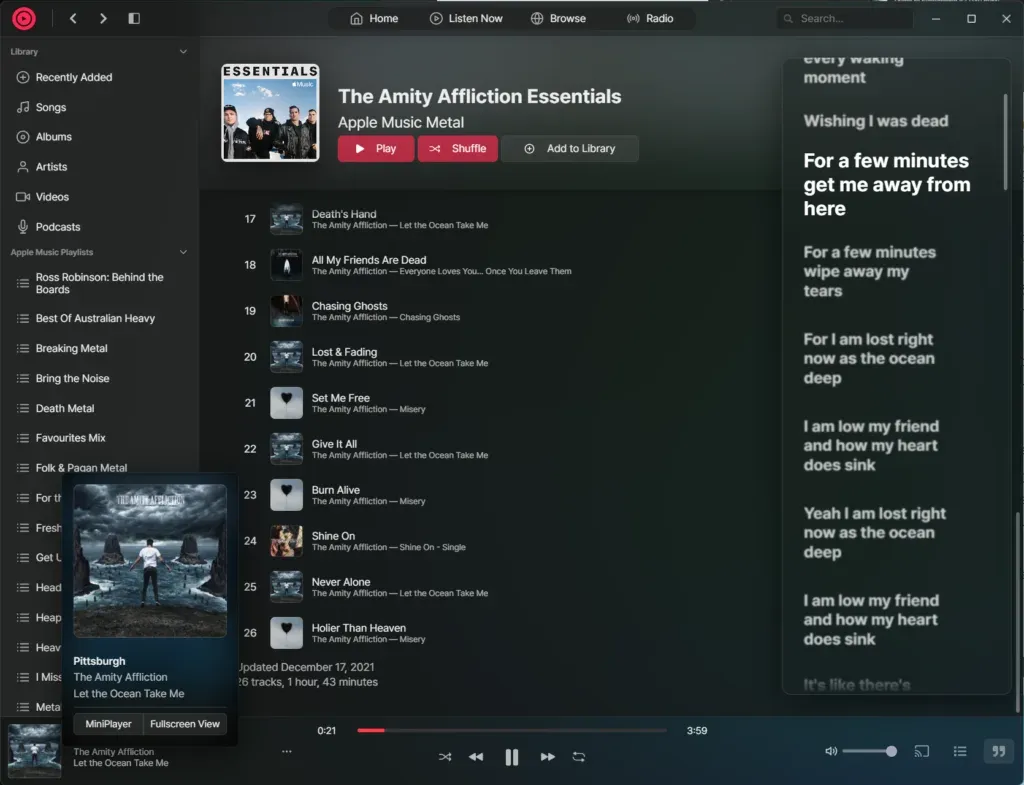Toggle repeat mode
Viewport: 1024px width, 785px height.
pos(579,757)
